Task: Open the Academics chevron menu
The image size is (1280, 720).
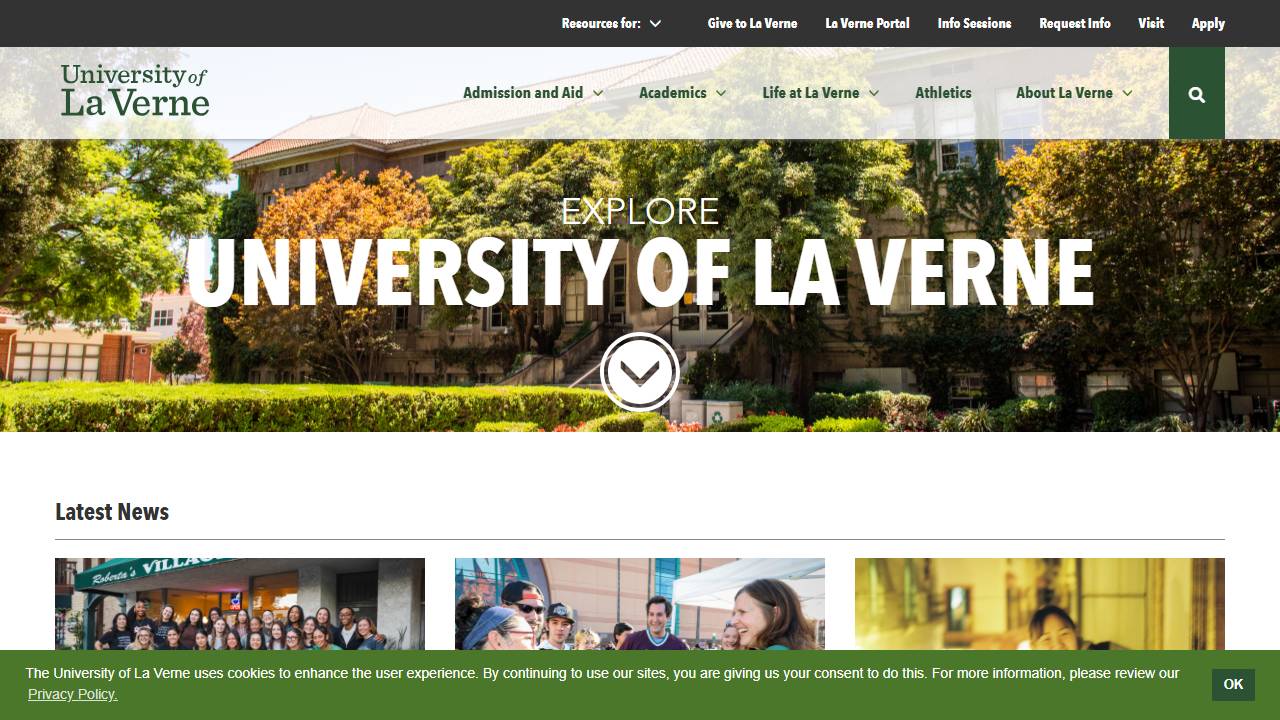Action: click(x=683, y=93)
